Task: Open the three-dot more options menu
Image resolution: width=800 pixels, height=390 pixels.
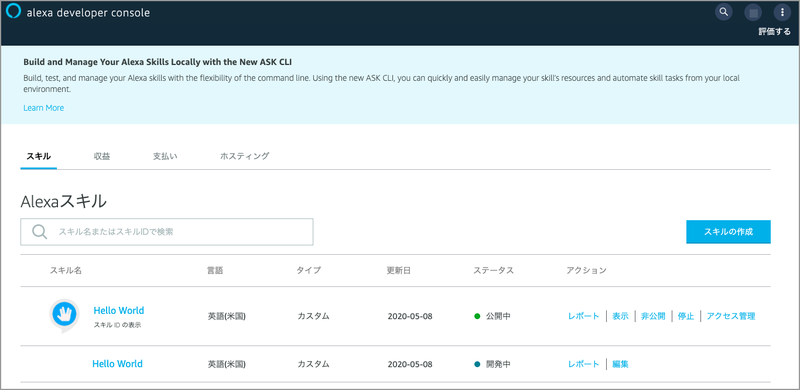Action: tap(782, 12)
